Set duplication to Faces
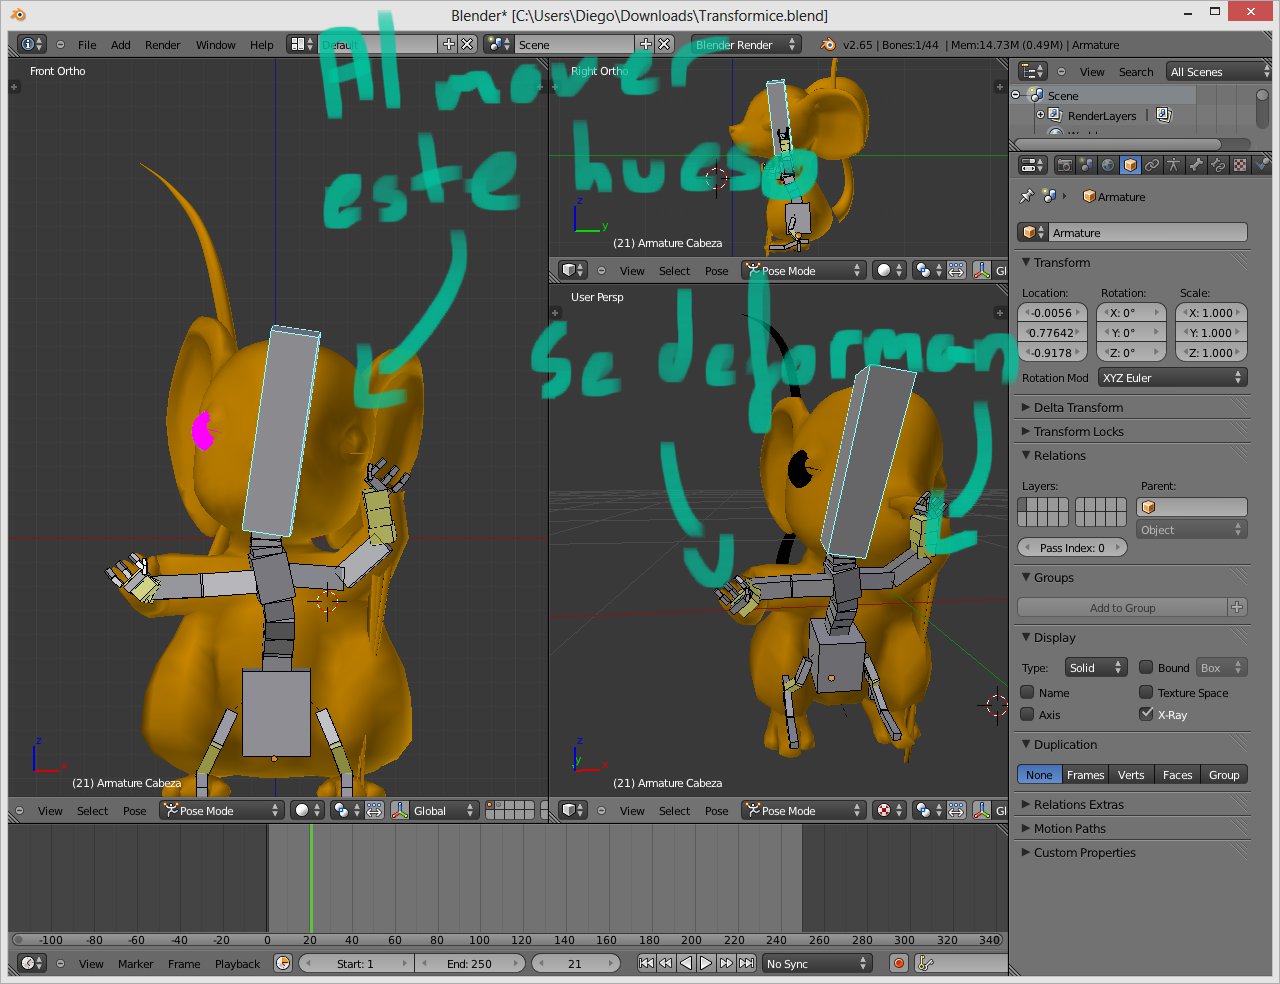1280x984 pixels. pos(1177,775)
